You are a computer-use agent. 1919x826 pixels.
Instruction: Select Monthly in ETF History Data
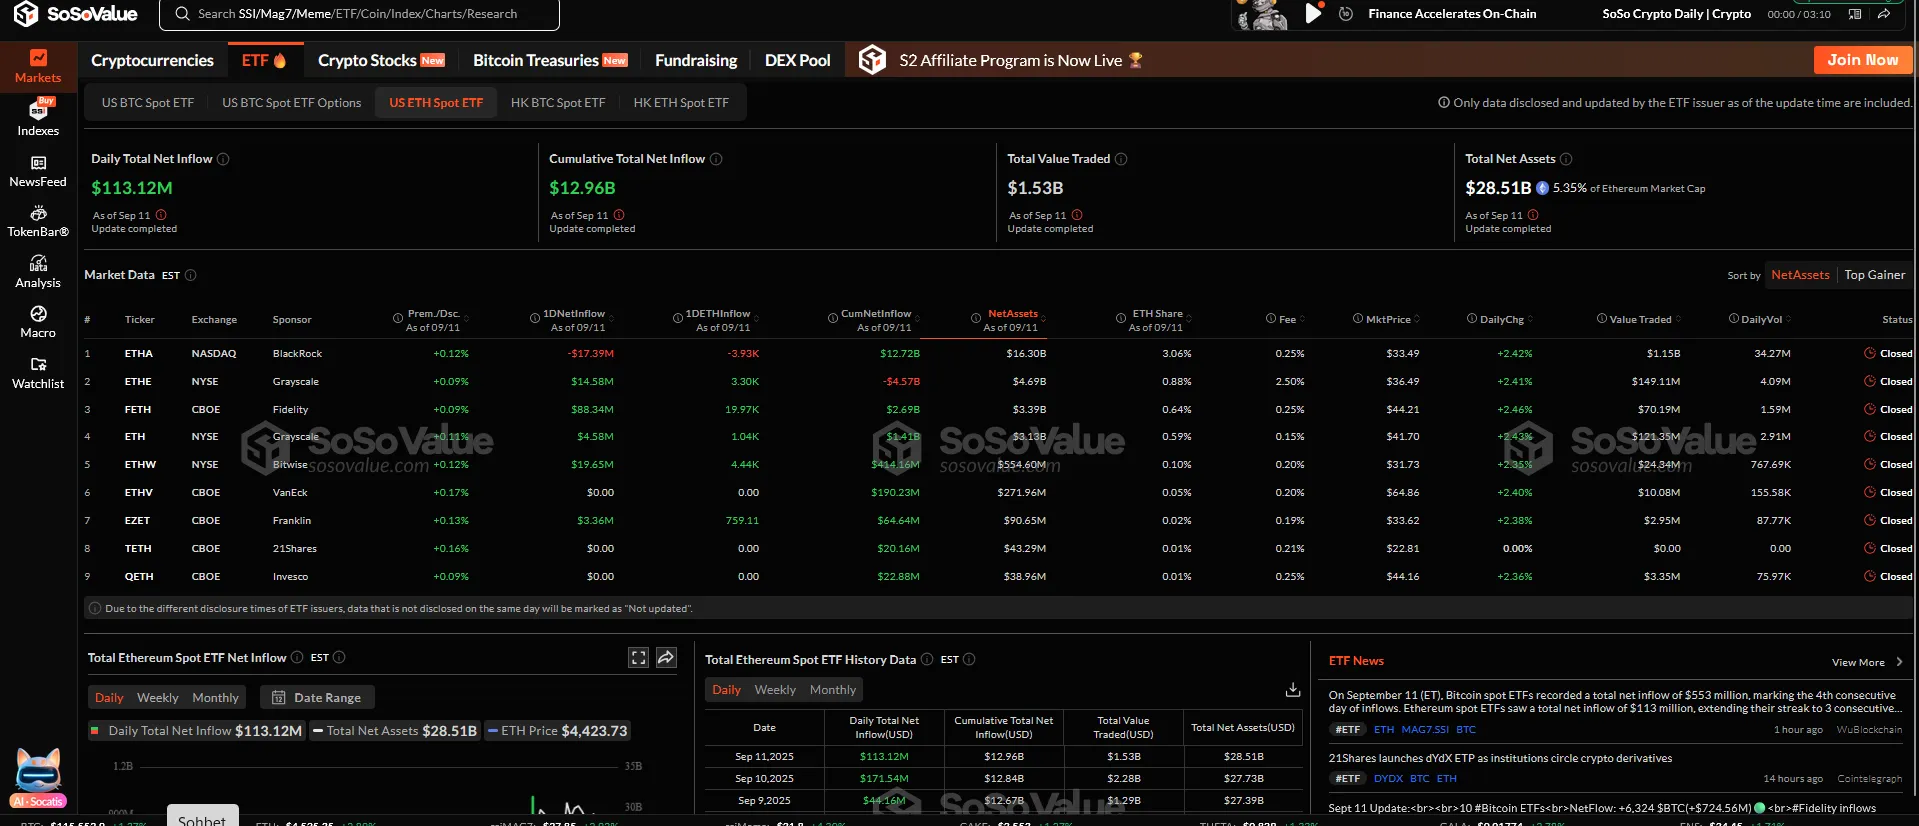click(833, 690)
